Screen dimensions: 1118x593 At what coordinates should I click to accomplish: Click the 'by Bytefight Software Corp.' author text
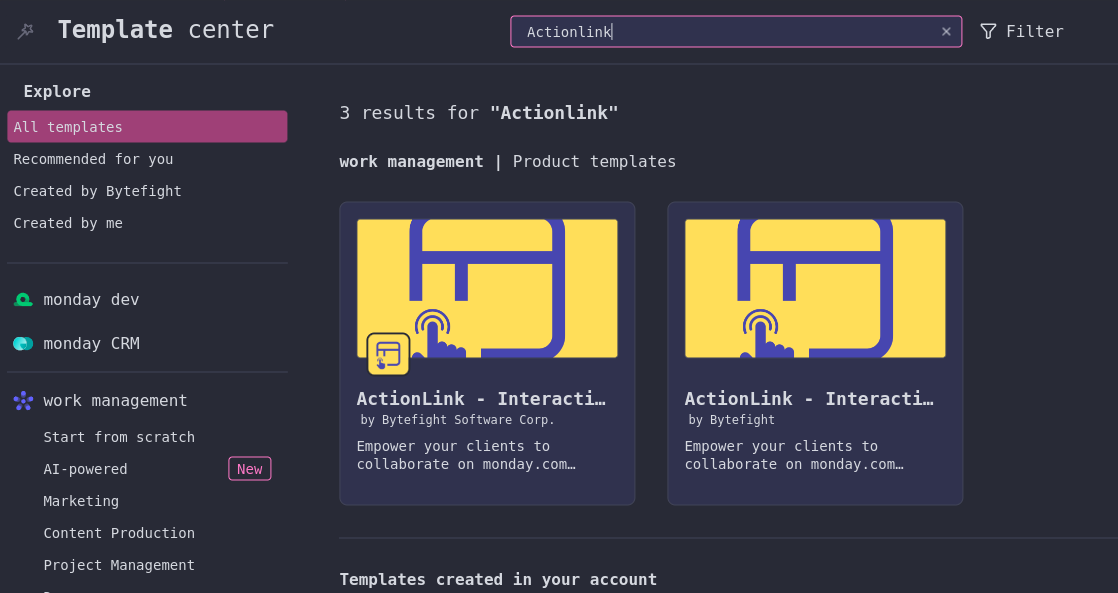click(x=458, y=420)
